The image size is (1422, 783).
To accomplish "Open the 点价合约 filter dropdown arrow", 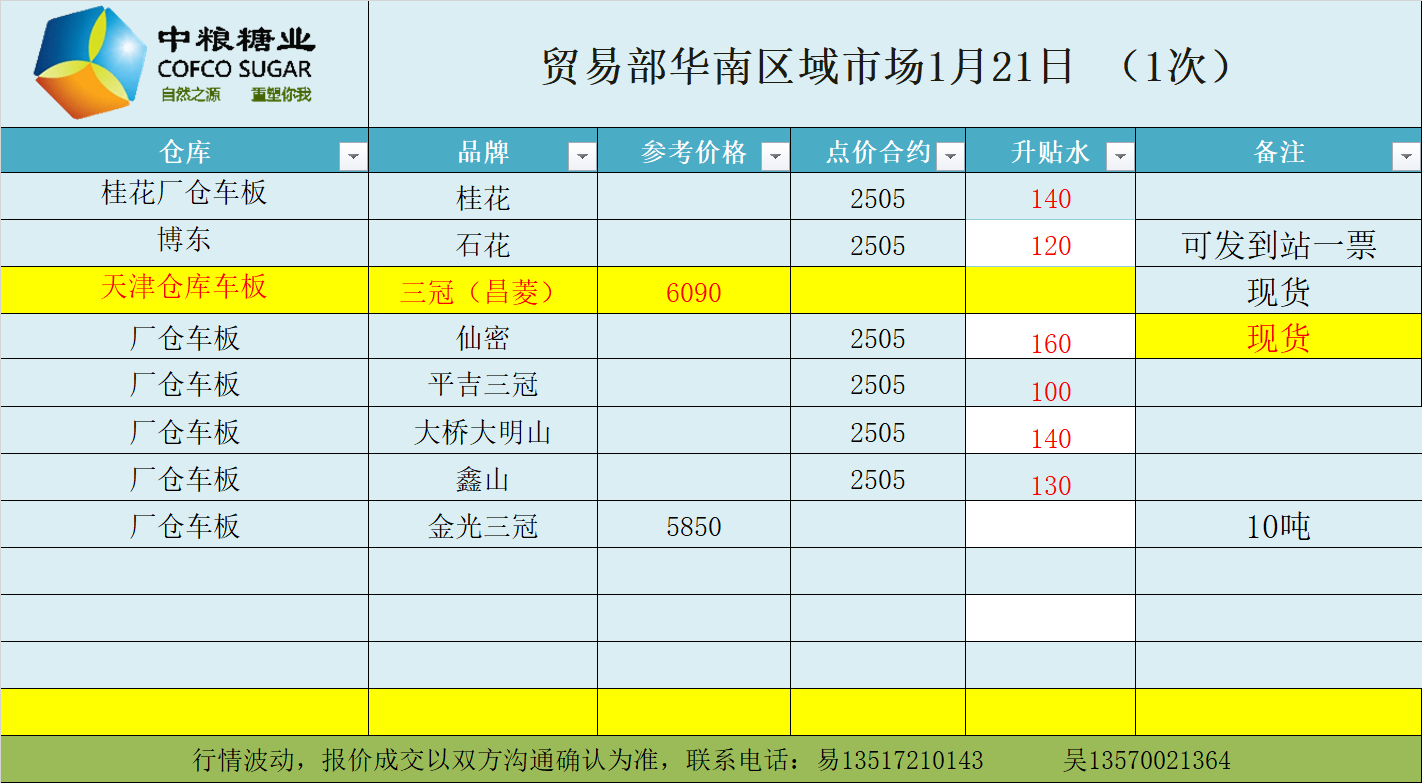I will [x=950, y=156].
